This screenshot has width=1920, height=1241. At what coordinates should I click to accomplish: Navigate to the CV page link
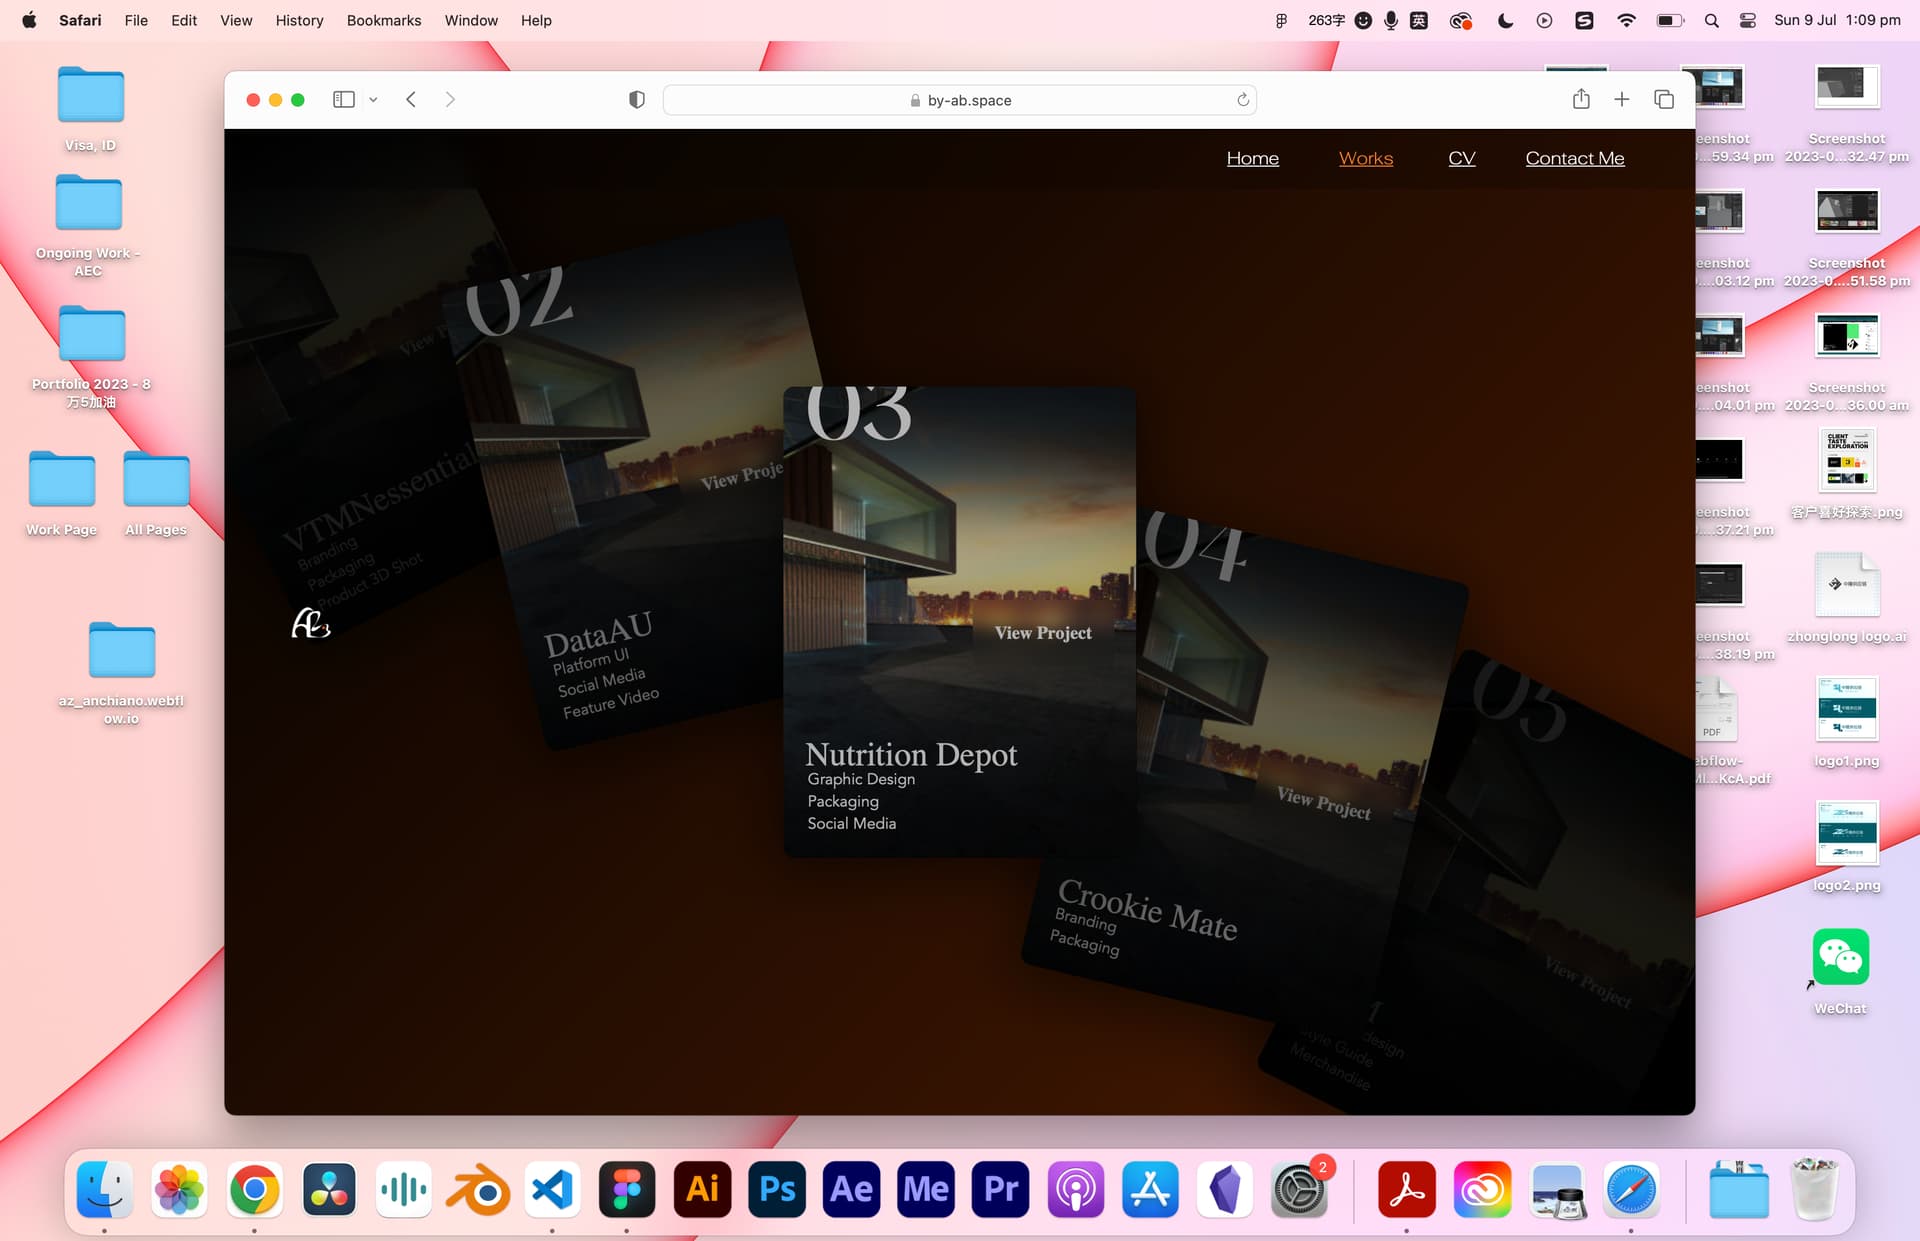pos(1461,158)
